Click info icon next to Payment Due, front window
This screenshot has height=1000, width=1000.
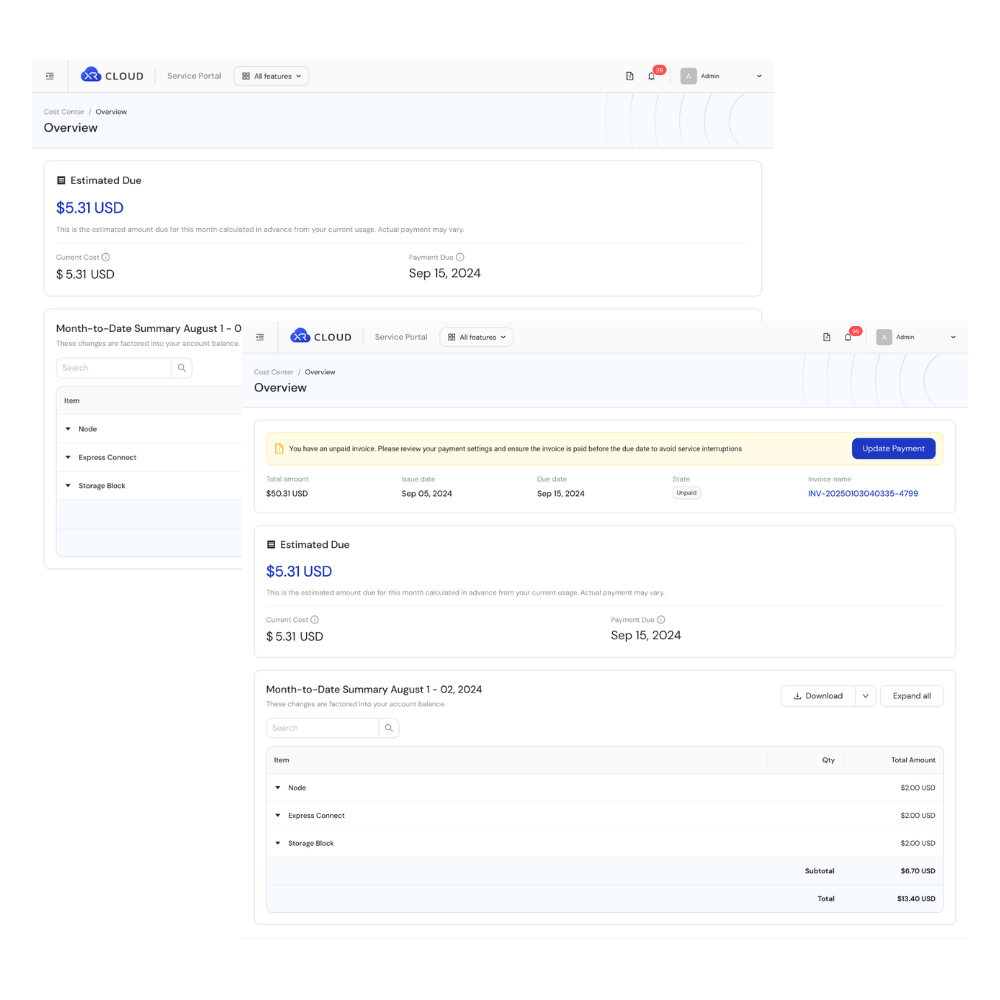click(x=661, y=620)
